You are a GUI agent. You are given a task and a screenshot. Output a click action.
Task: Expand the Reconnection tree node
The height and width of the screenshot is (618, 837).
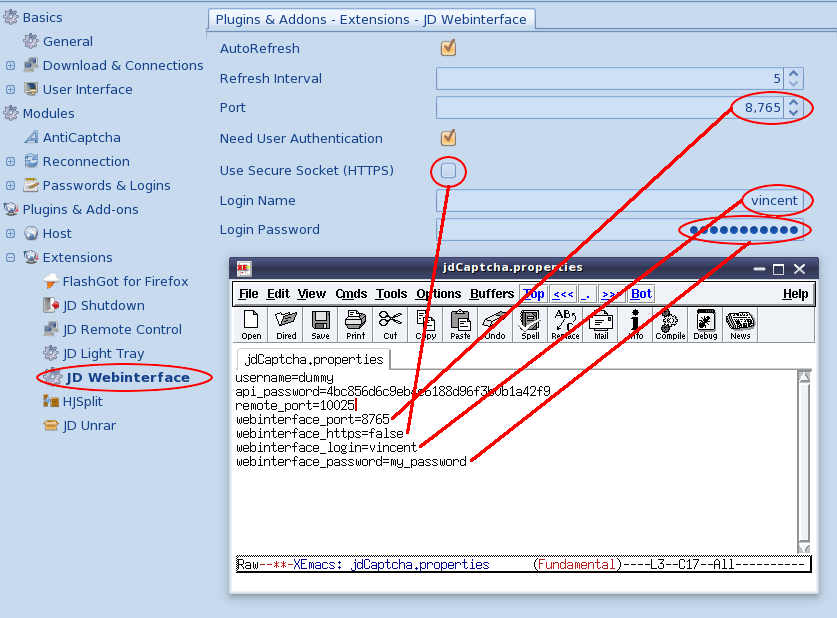[10, 161]
